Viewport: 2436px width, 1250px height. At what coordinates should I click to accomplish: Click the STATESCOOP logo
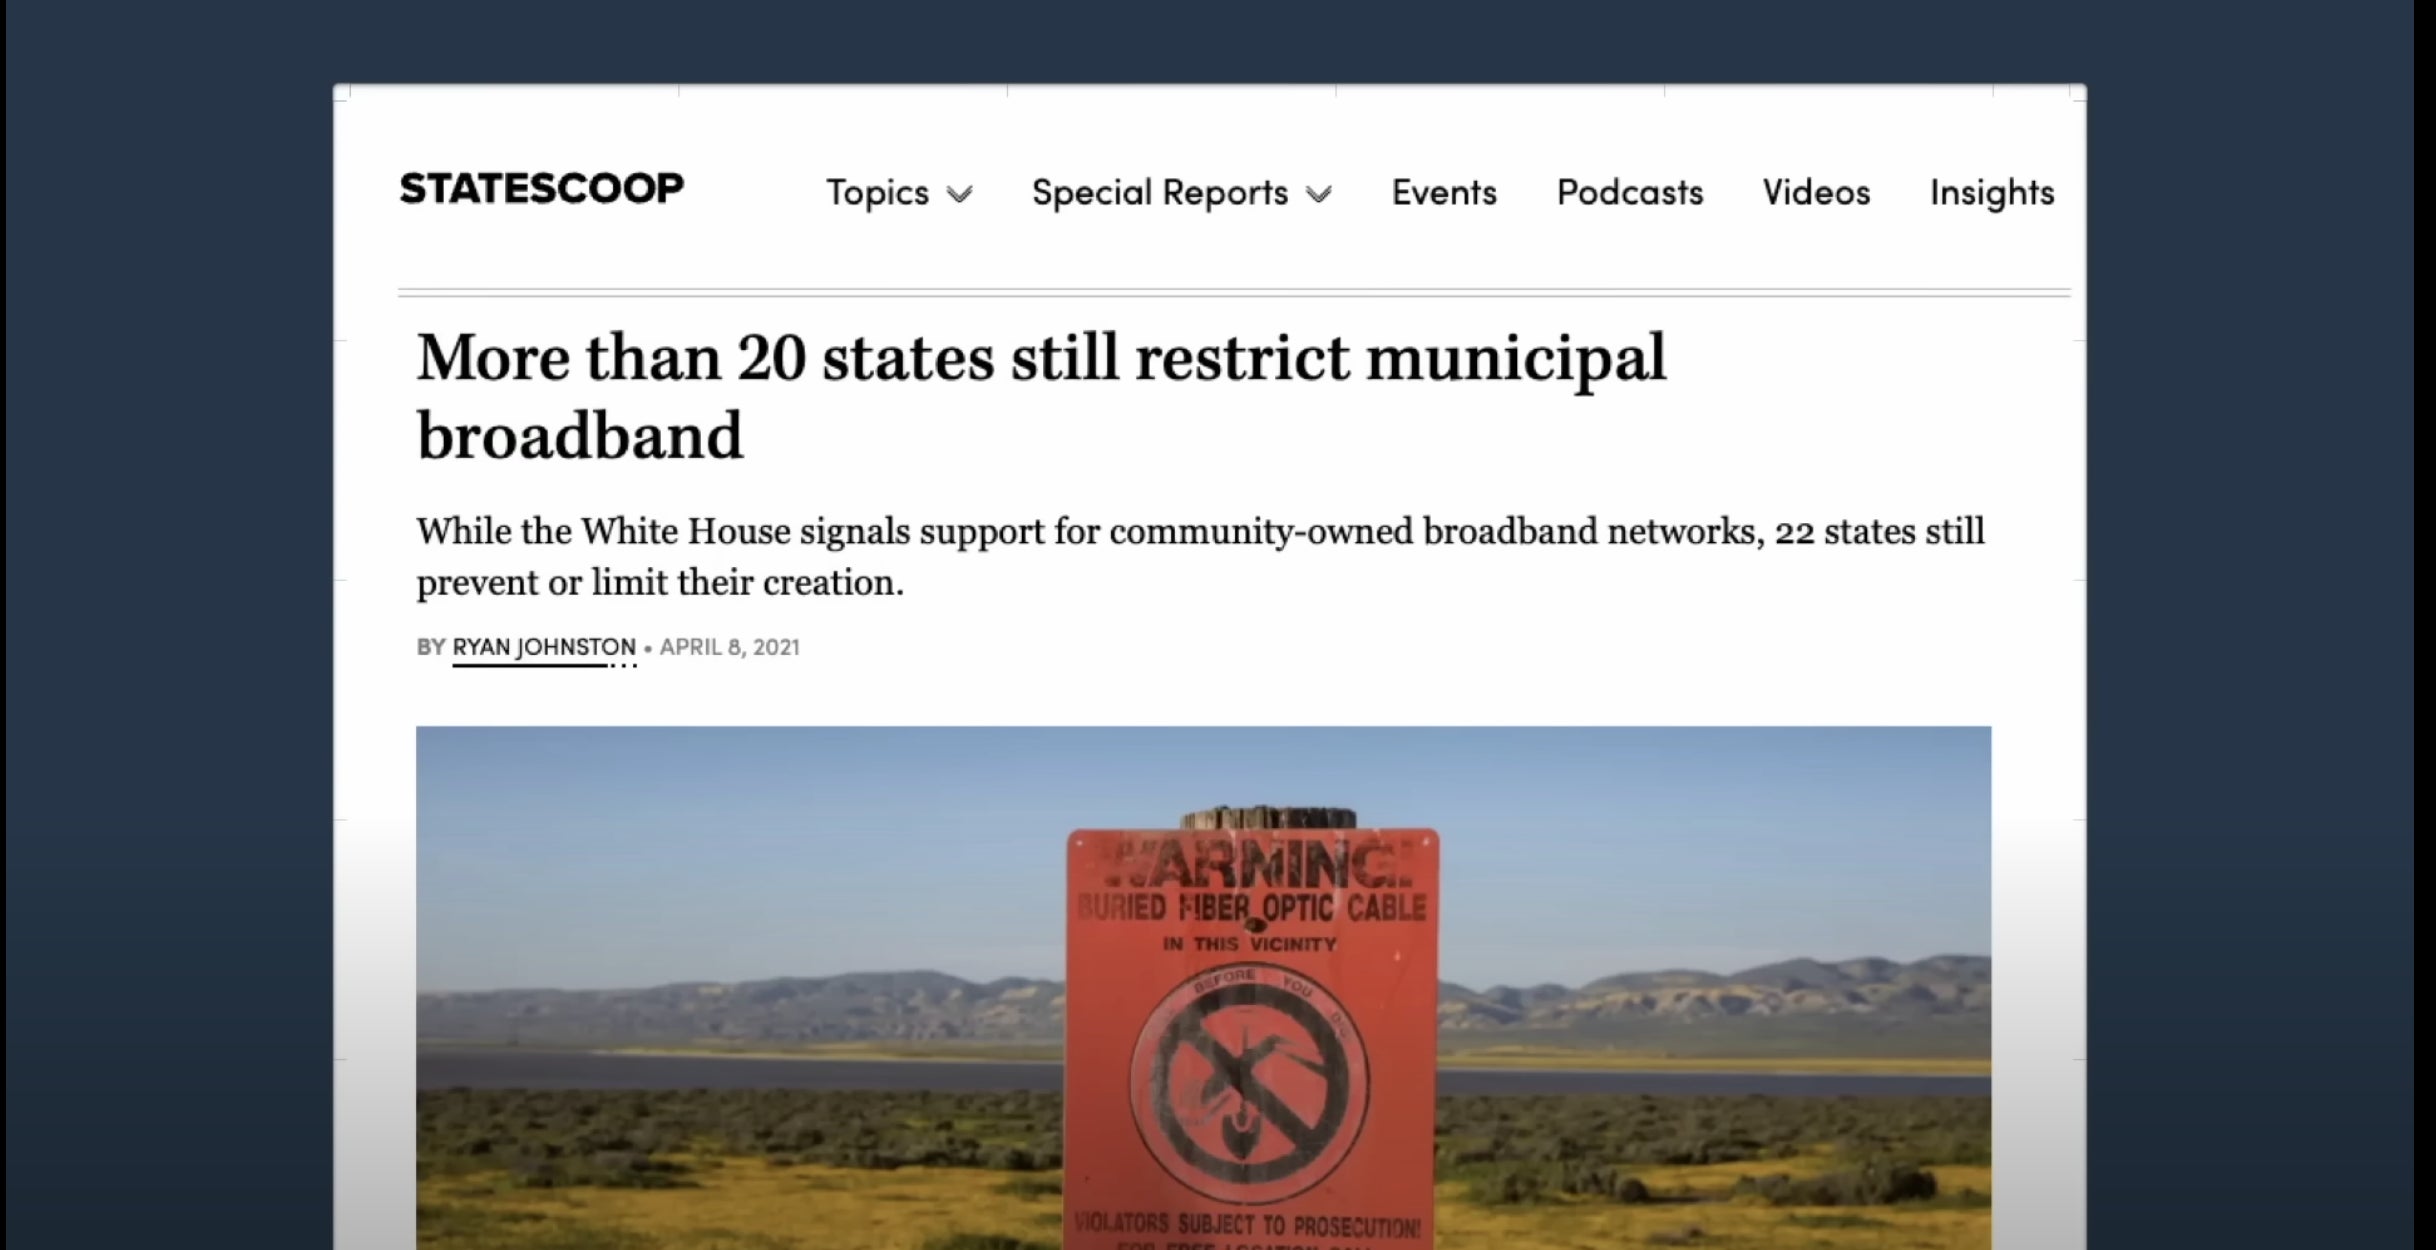click(542, 189)
